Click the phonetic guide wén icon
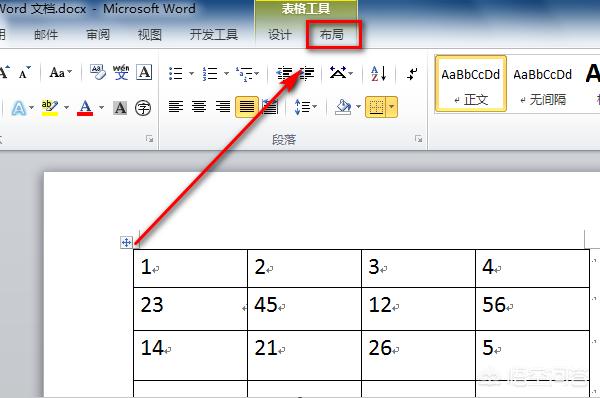Image resolution: width=600 pixels, height=398 pixels. pos(121,72)
